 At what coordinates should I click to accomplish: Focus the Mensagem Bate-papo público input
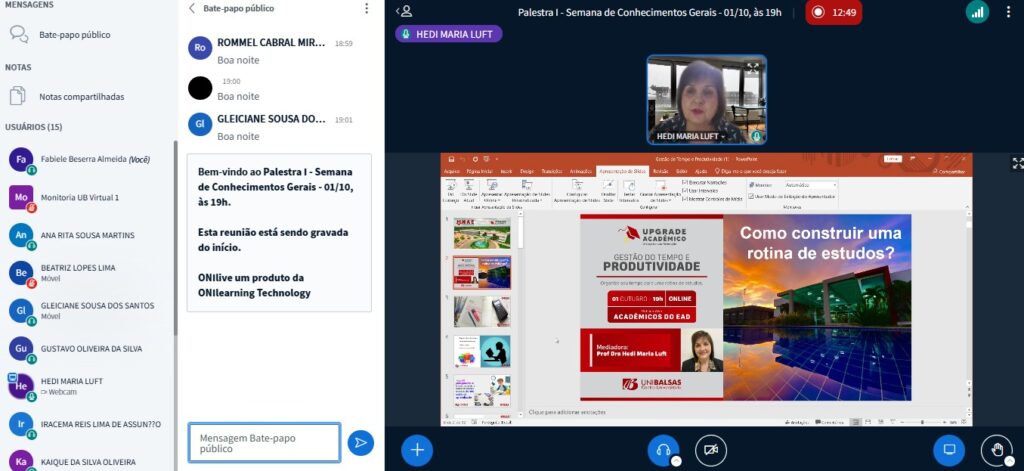click(265, 442)
